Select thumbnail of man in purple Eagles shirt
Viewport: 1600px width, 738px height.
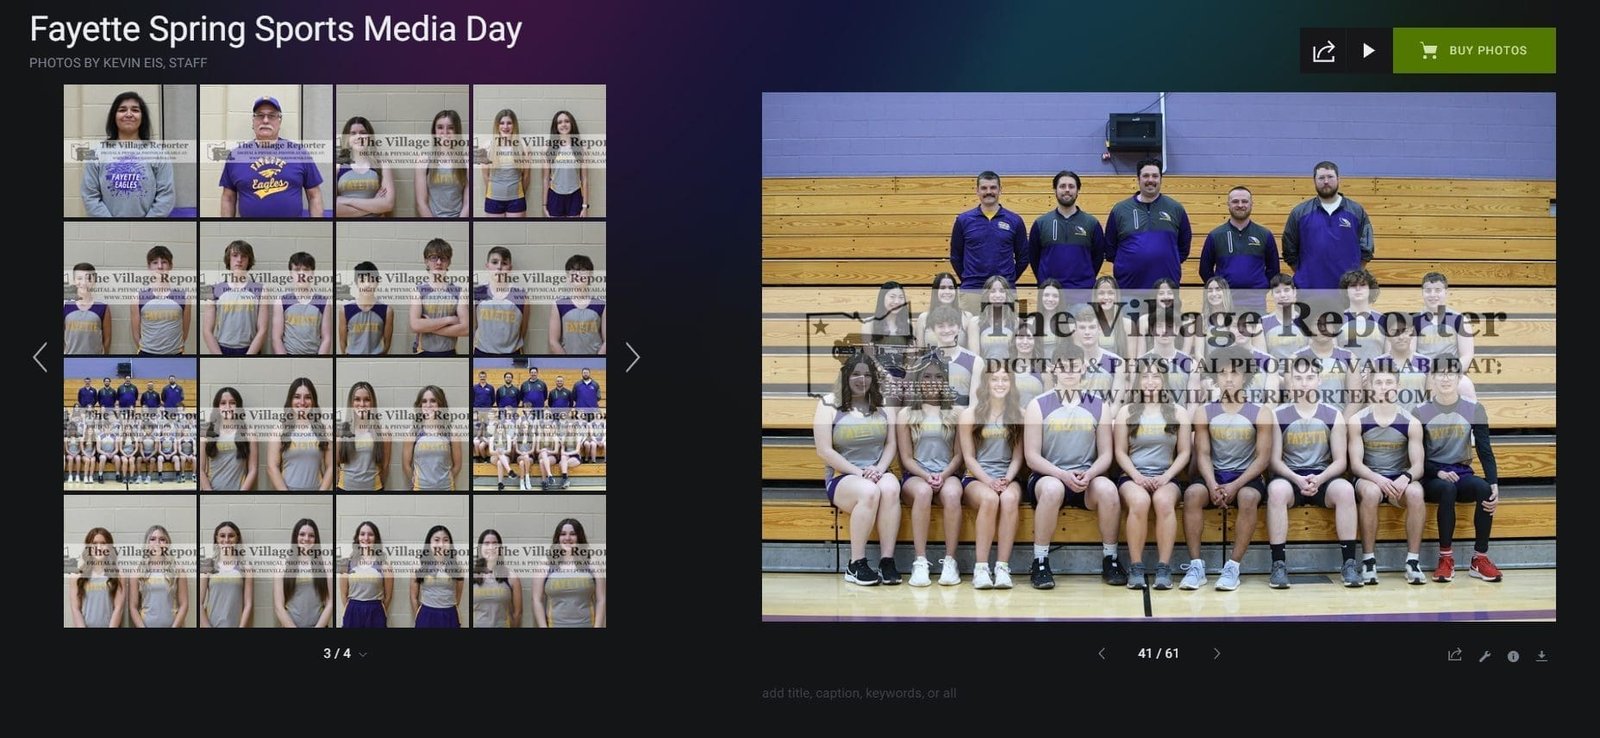(266, 151)
